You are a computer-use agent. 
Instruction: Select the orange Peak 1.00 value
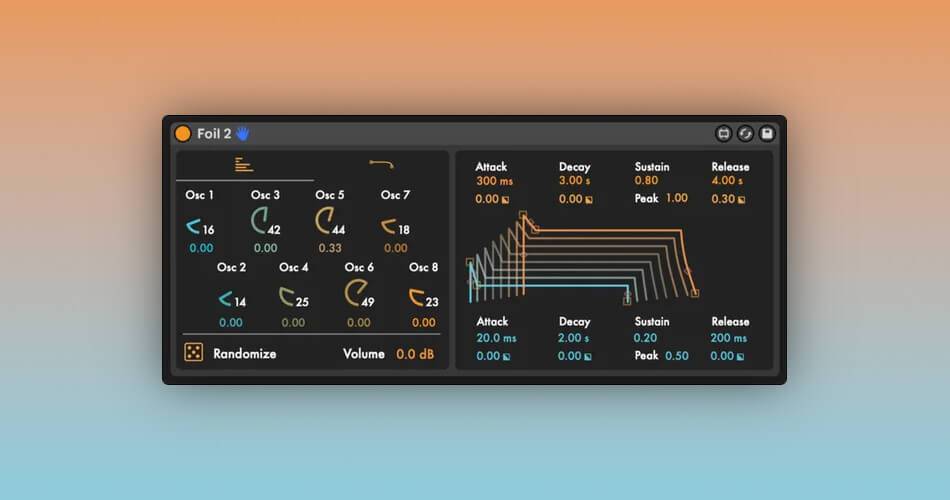(x=677, y=198)
